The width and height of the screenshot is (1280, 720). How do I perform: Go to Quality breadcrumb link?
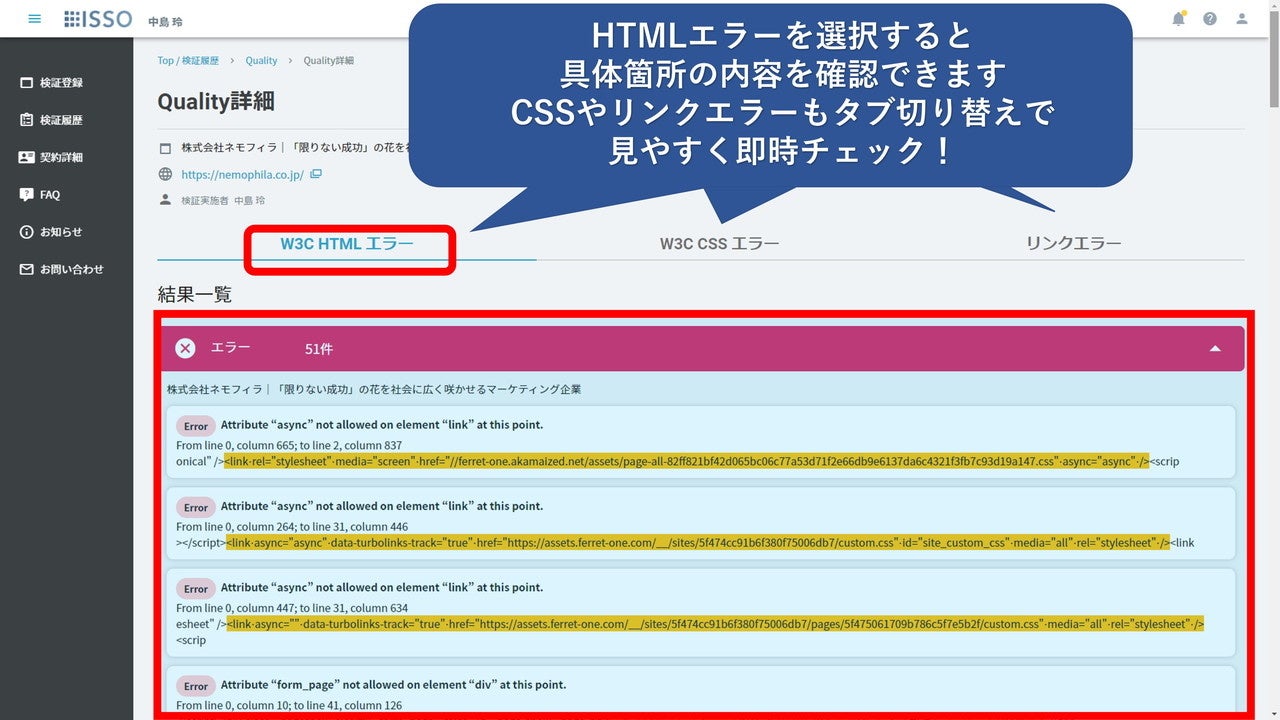[261, 61]
